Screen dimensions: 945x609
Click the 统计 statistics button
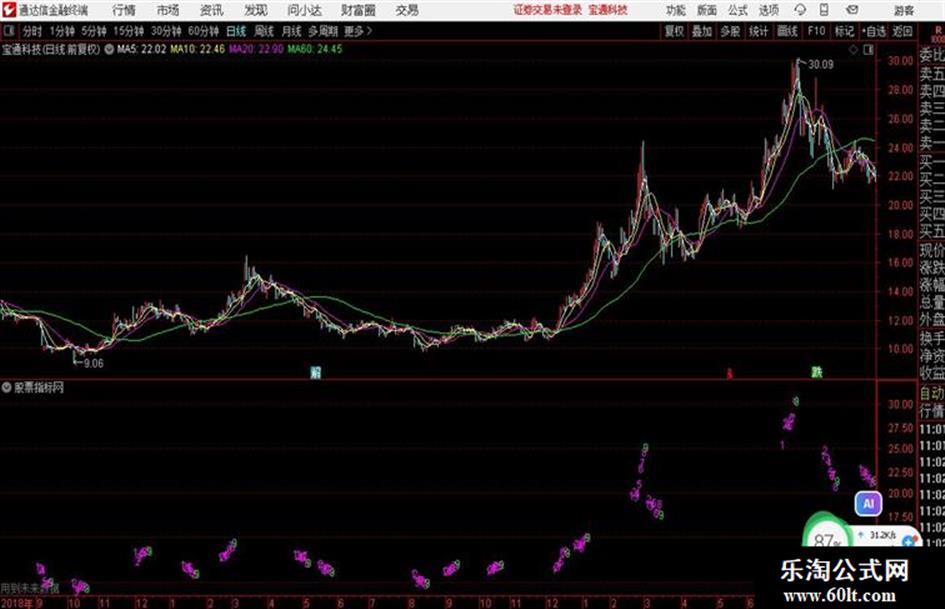(x=758, y=31)
